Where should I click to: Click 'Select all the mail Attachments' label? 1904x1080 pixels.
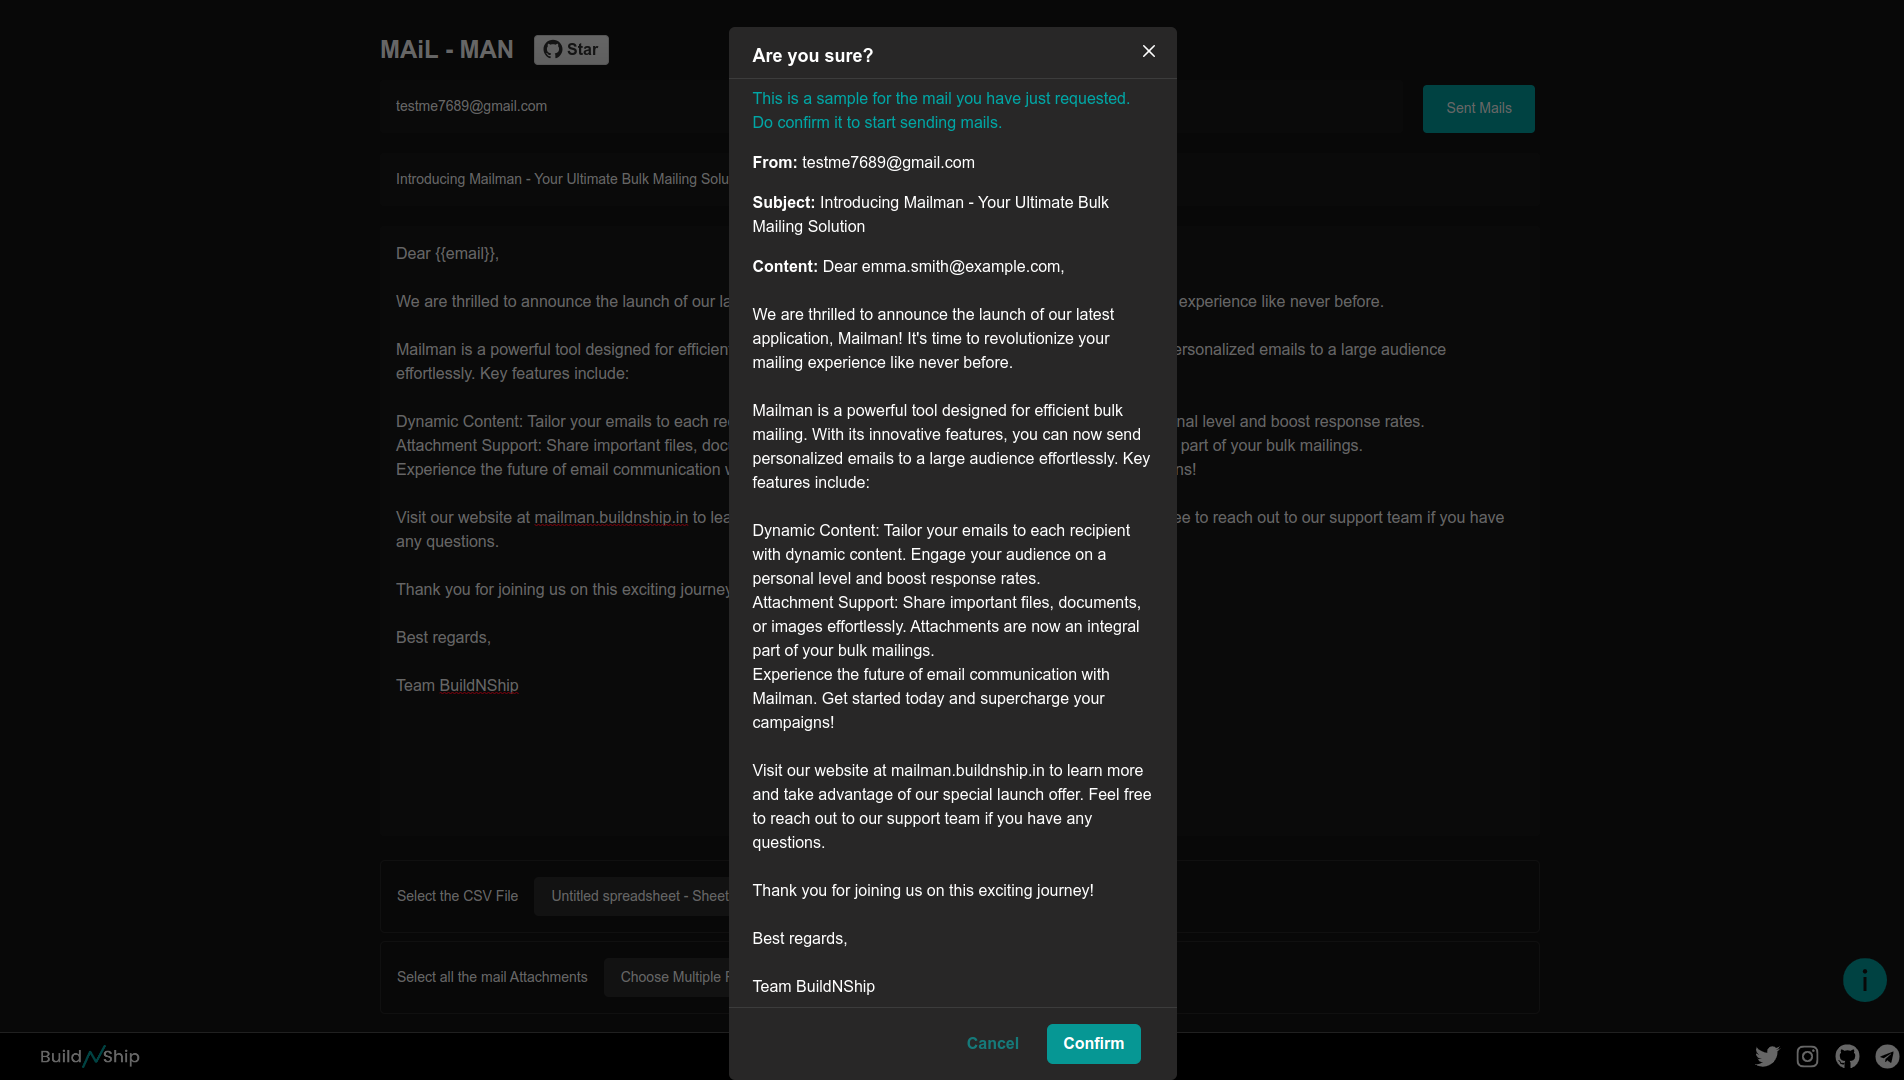pos(492,977)
